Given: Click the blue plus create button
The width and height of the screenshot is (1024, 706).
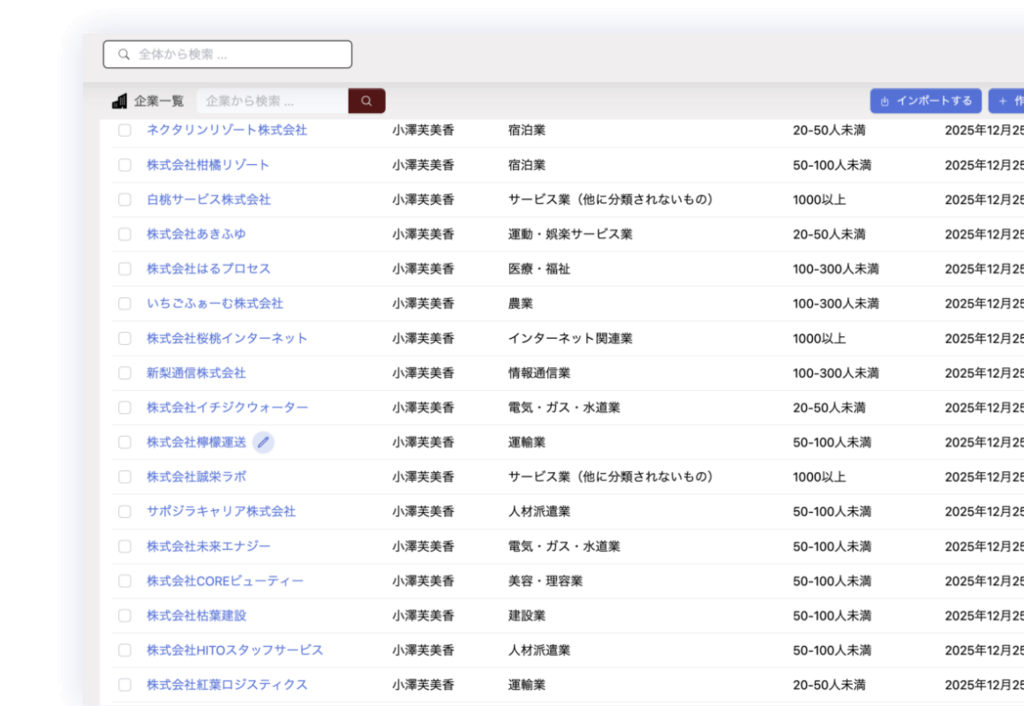Looking at the screenshot, I should [x=1006, y=101].
